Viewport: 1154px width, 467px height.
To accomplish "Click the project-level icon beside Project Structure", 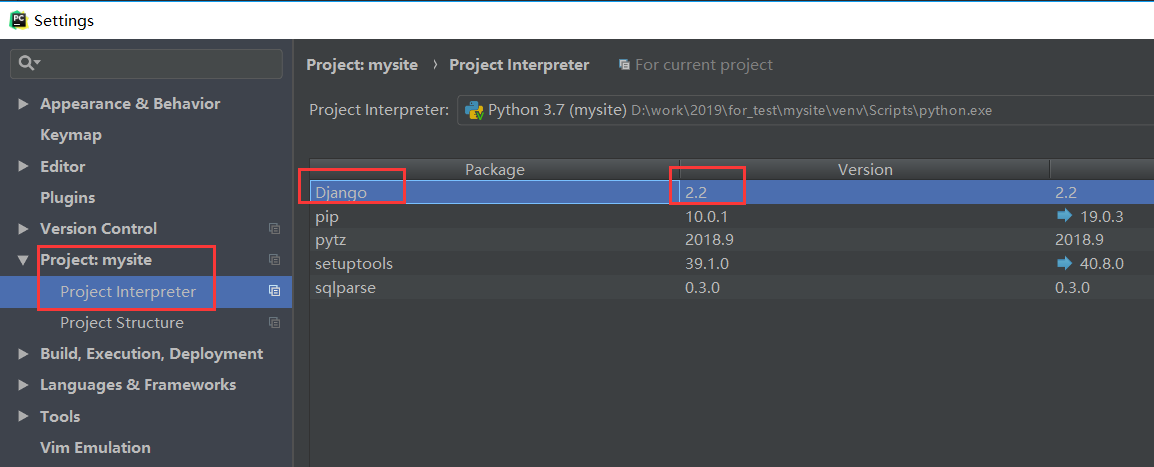I will click(274, 323).
